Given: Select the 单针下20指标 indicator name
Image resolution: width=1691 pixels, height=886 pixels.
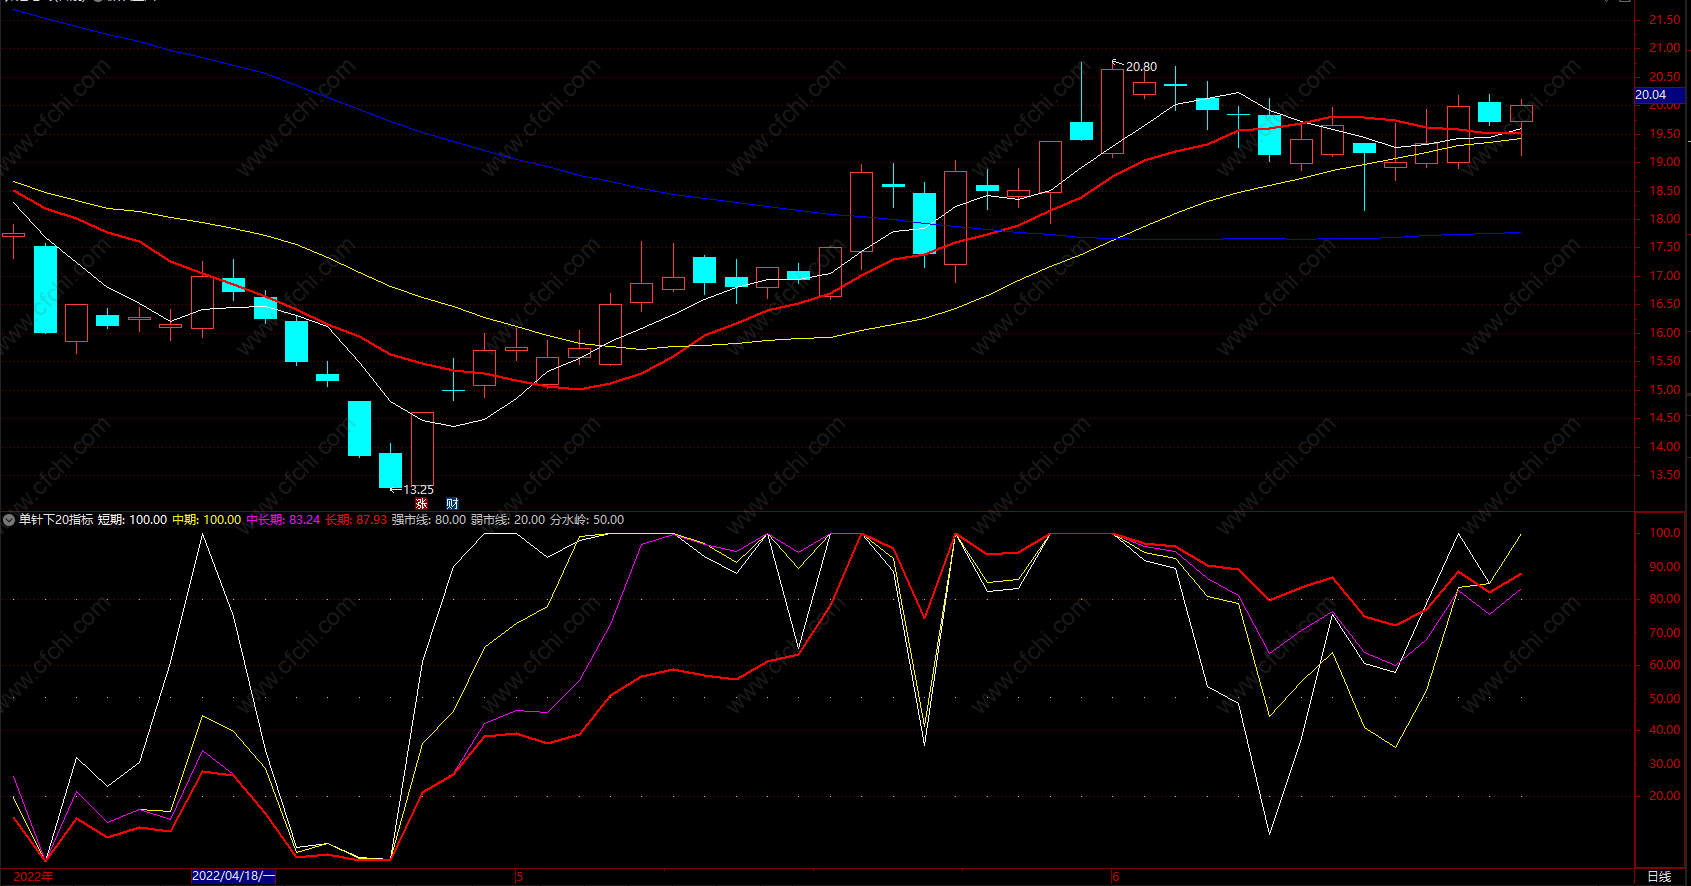Looking at the screenshot, I should pyautogui.click(x=56, y=520).
